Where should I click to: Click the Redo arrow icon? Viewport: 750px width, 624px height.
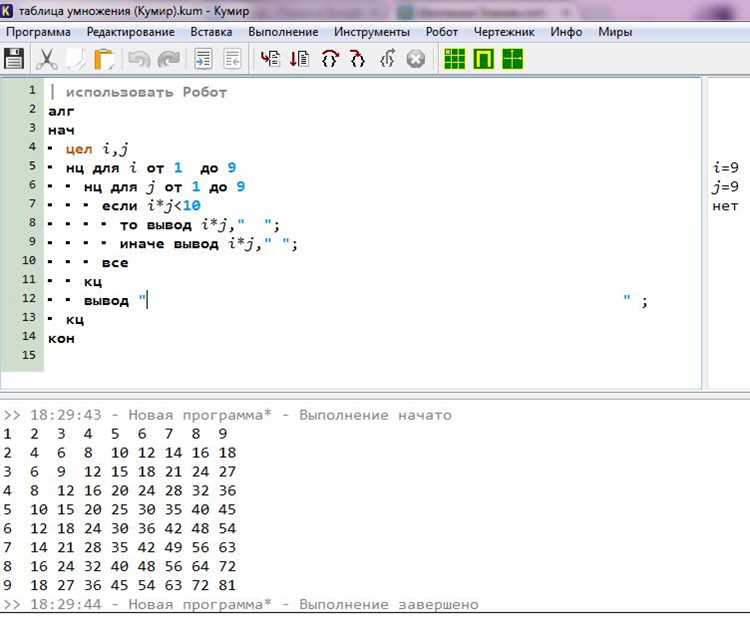tap(168, 59)
